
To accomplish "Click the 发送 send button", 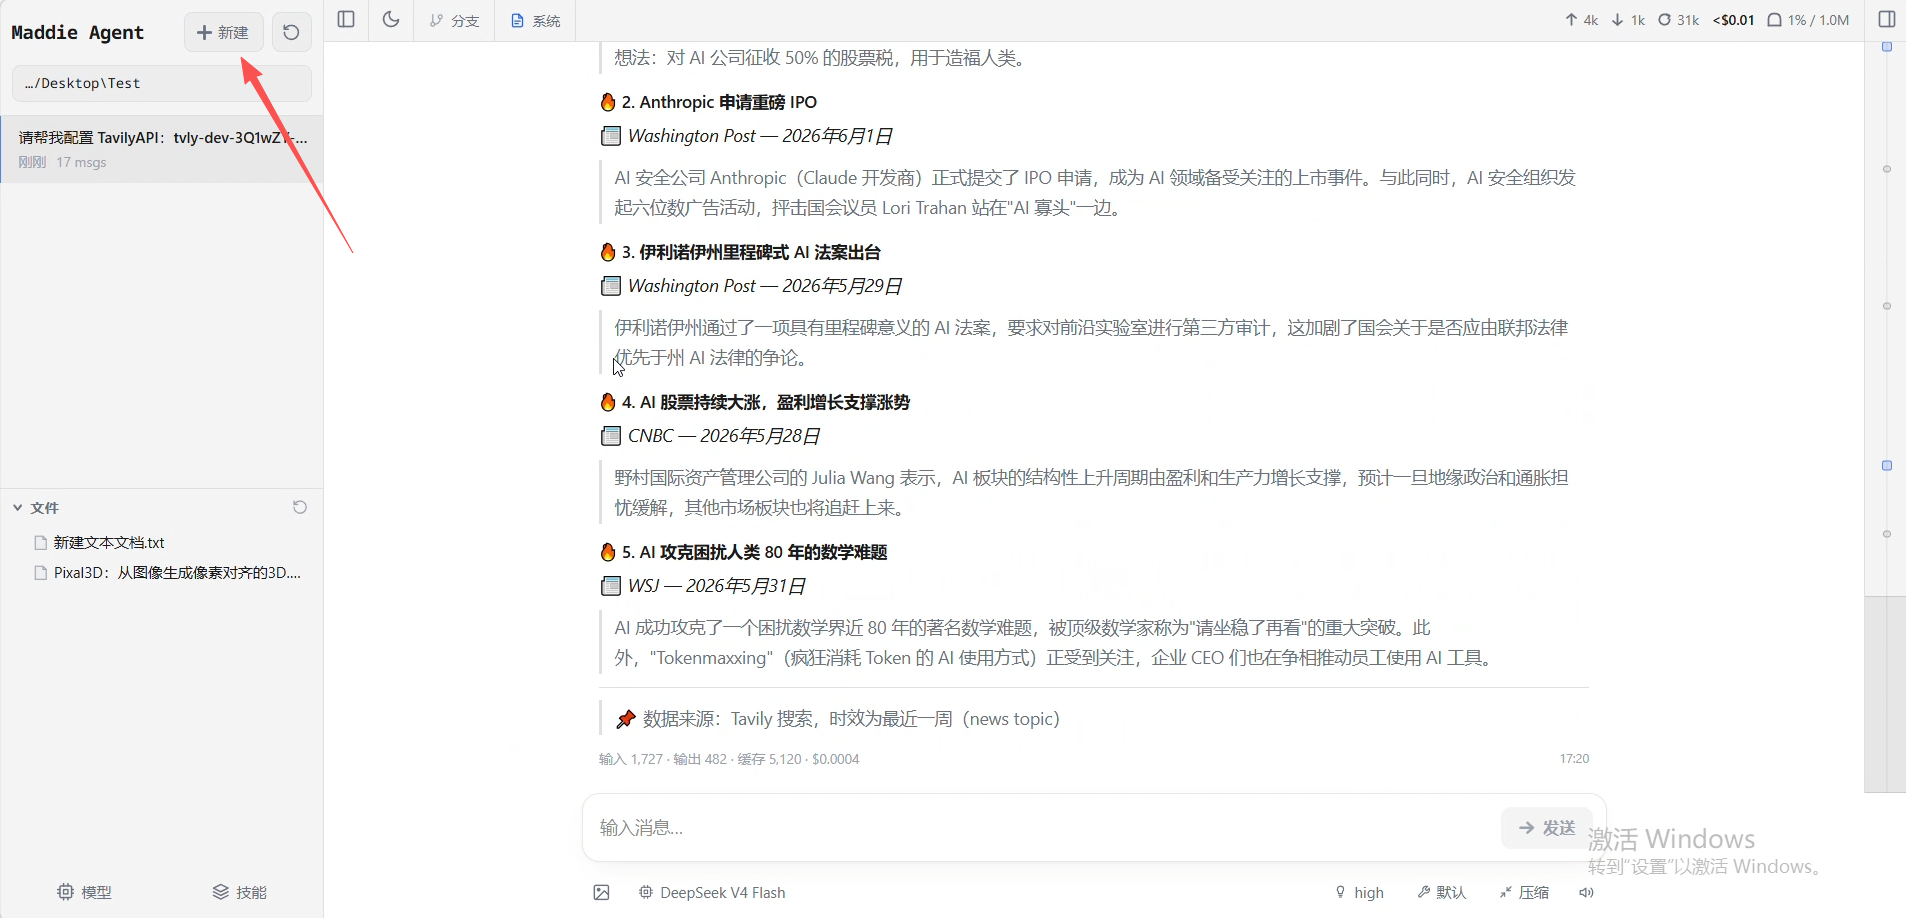I will pos(1547,828).
